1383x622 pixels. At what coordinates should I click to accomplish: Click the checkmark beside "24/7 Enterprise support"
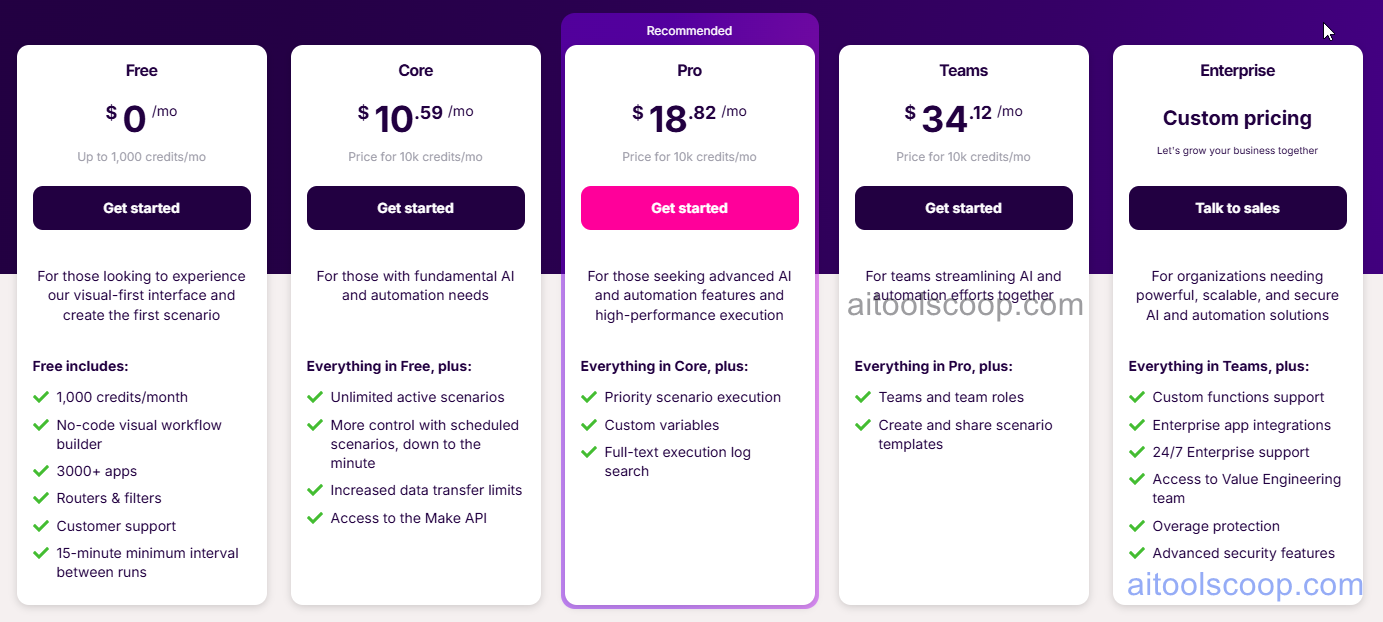tap(1136, 452)
